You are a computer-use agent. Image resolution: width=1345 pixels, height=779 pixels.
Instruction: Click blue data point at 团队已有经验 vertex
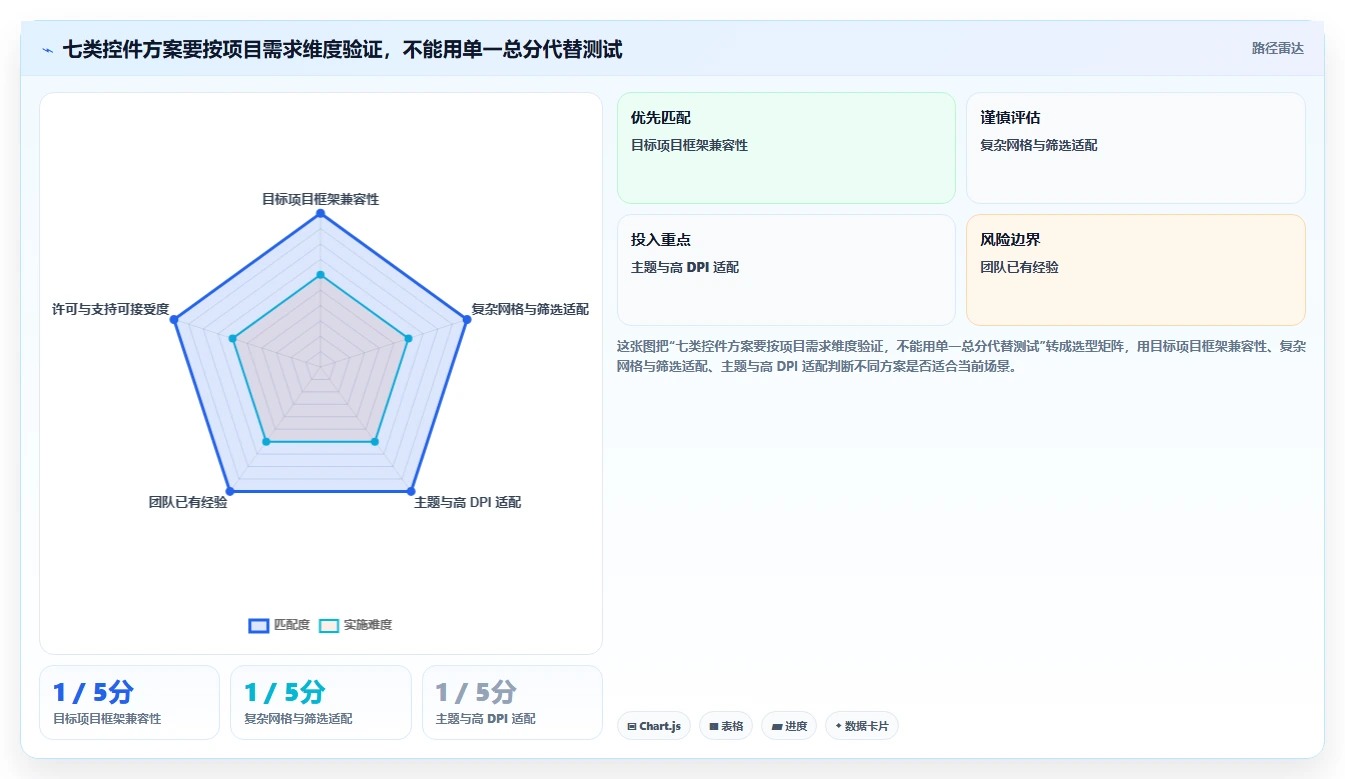tap(230, 491)
